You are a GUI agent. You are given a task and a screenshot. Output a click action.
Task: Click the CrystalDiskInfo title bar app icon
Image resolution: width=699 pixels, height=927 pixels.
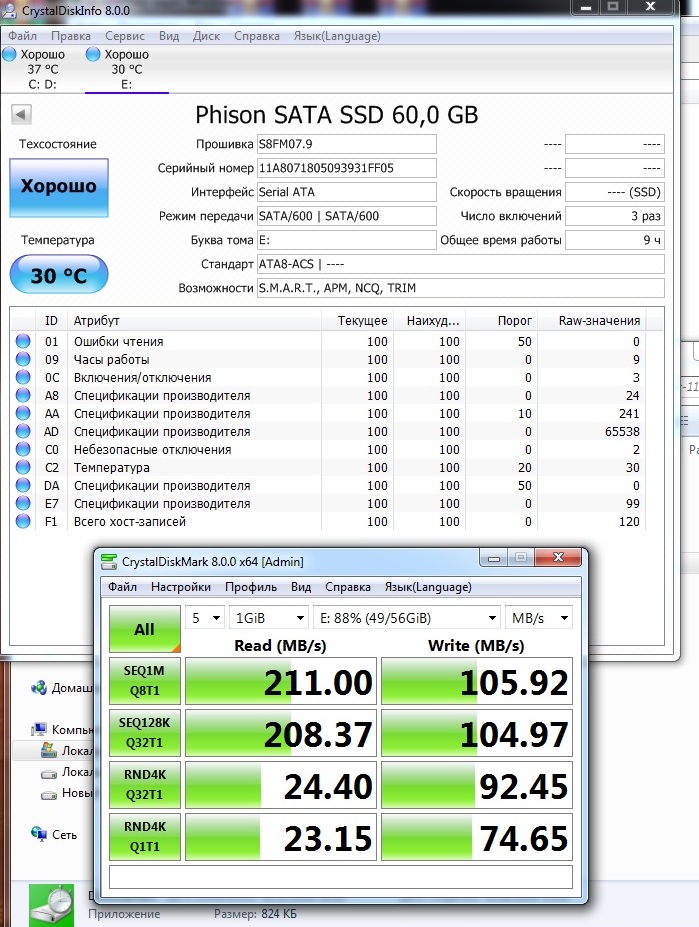tap(9, 10)
